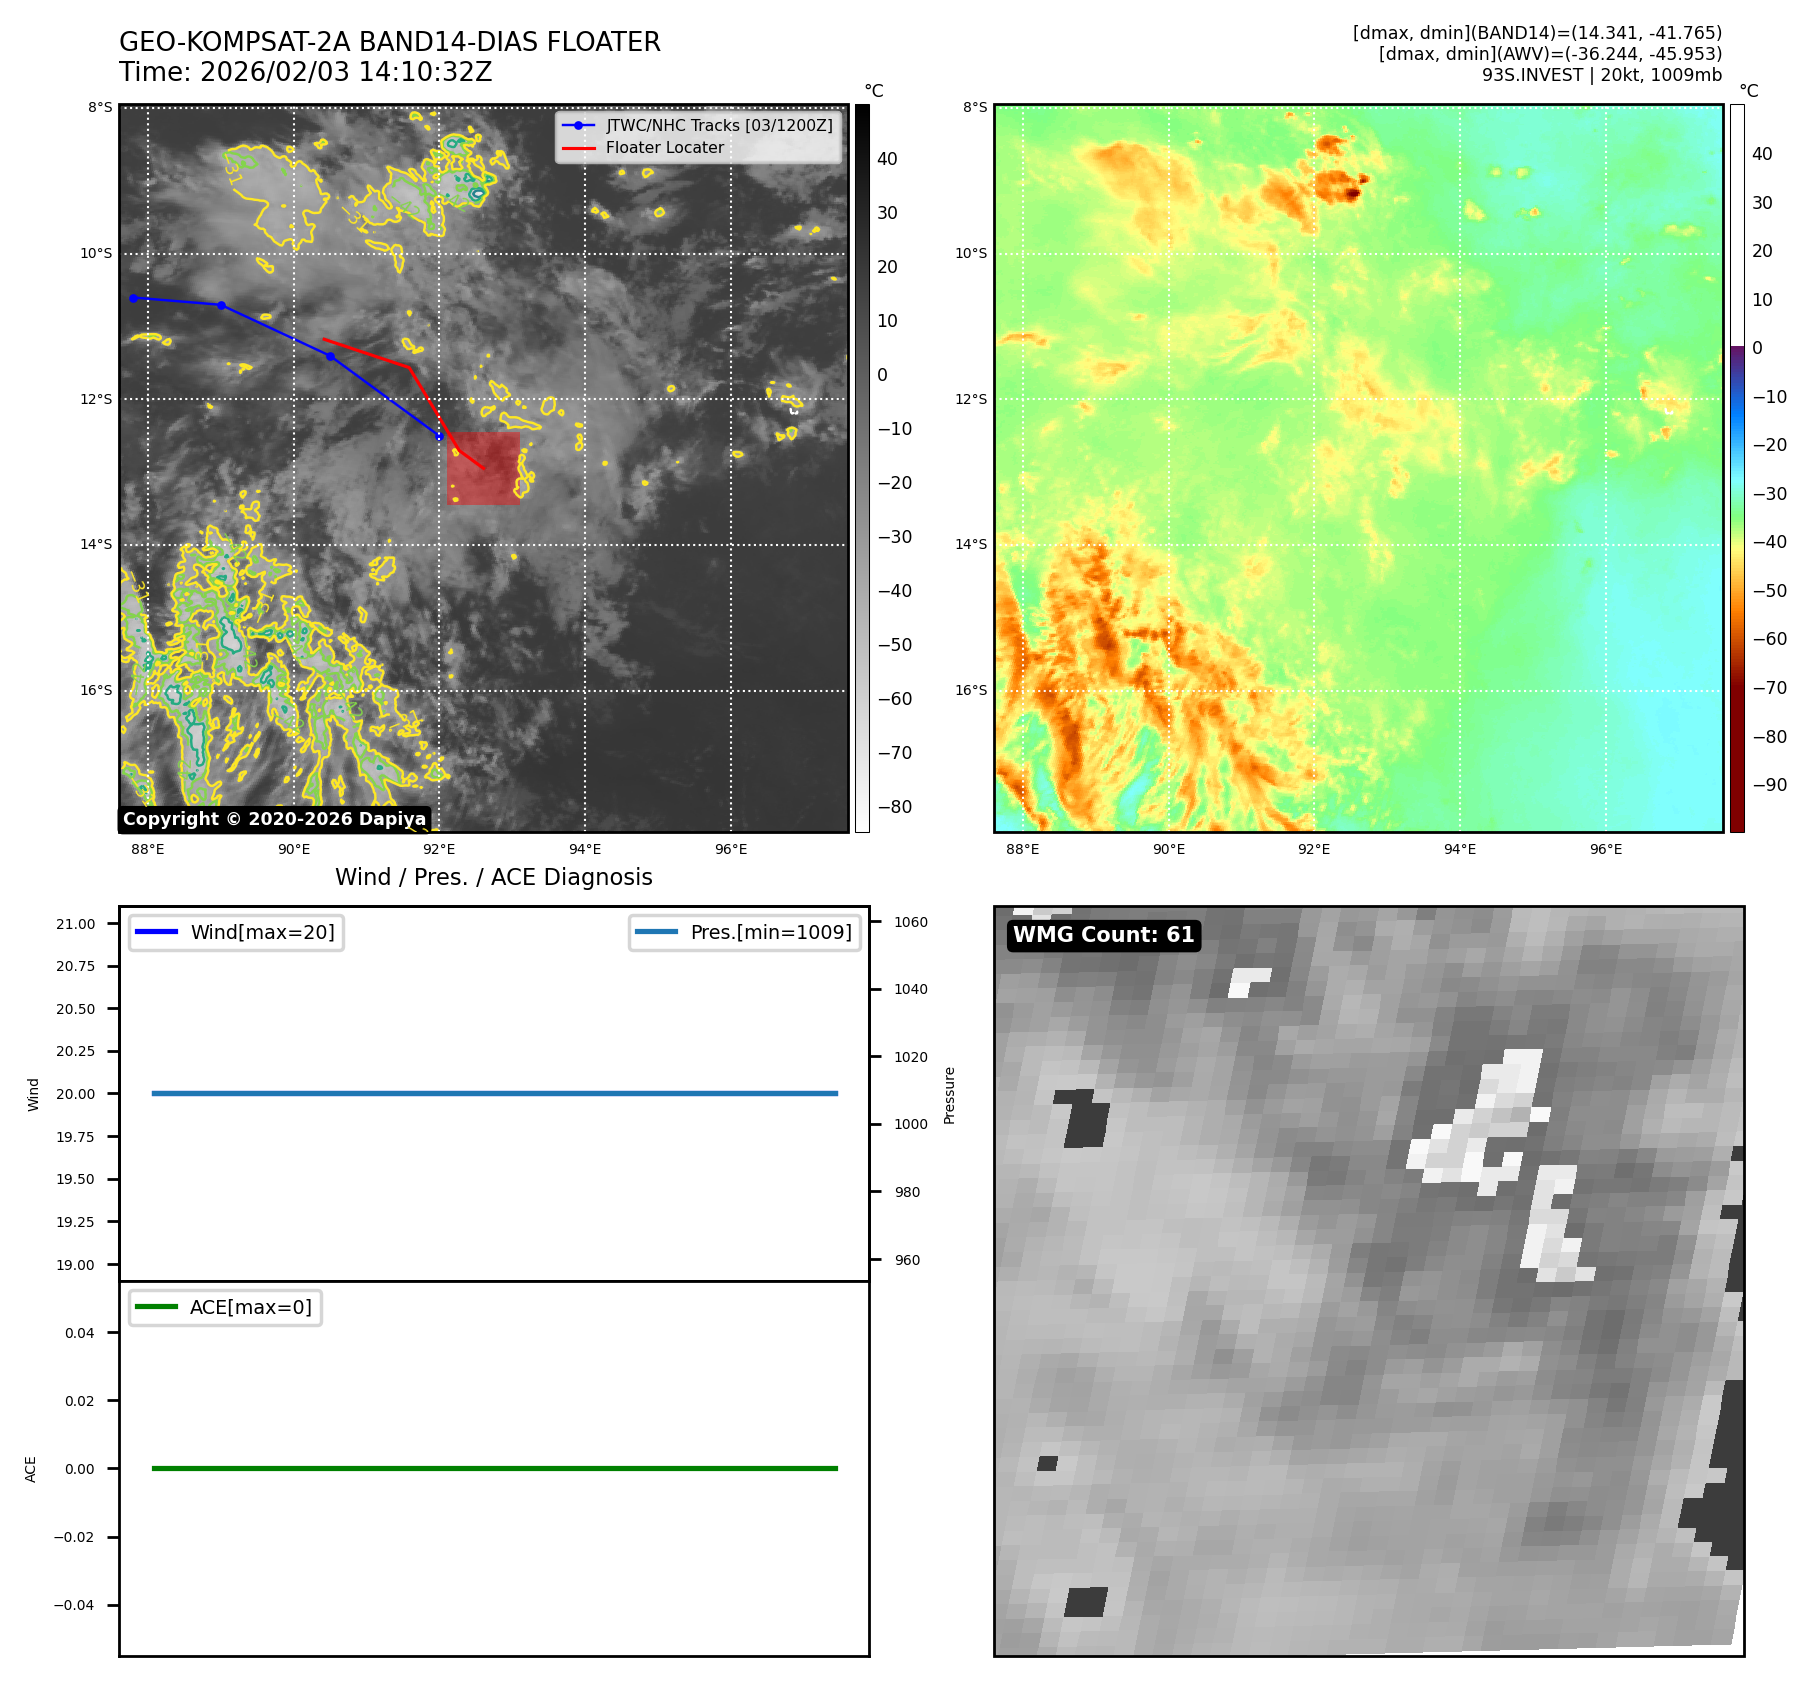Click the horizontal green ACE line in chart

[494, 1468]
